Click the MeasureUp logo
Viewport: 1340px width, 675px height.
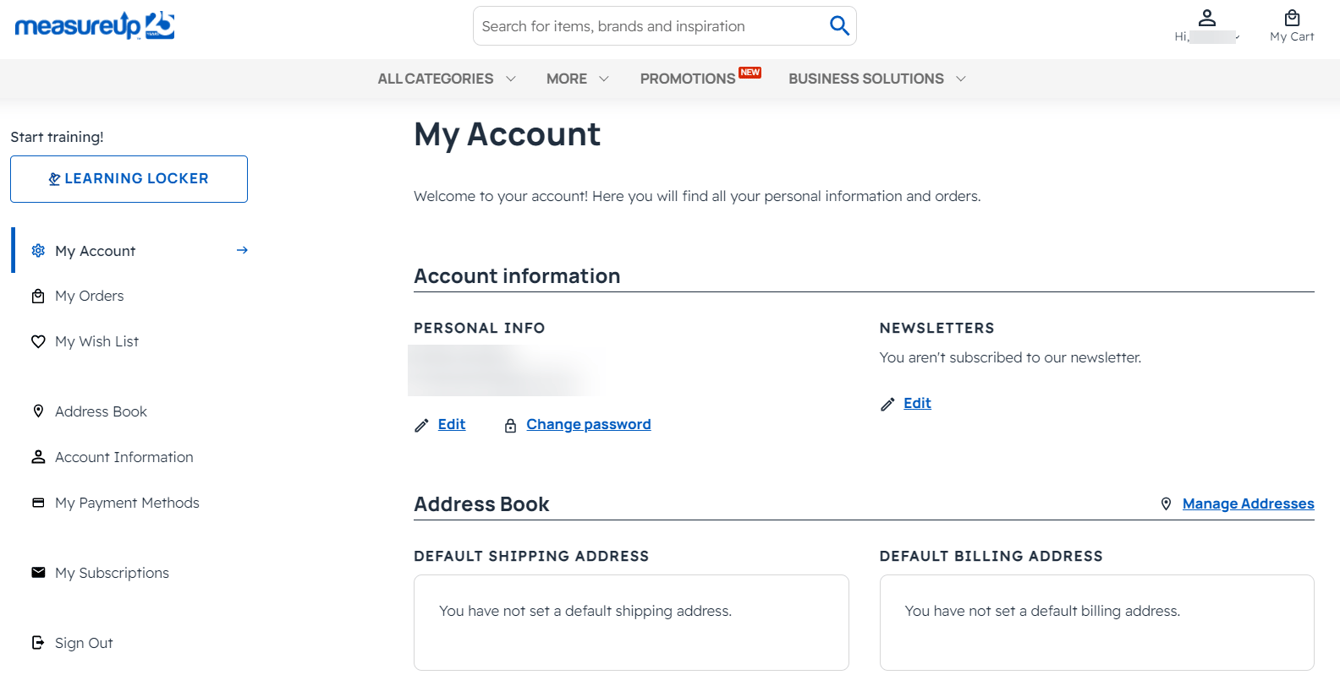click(x=93, y=25)
